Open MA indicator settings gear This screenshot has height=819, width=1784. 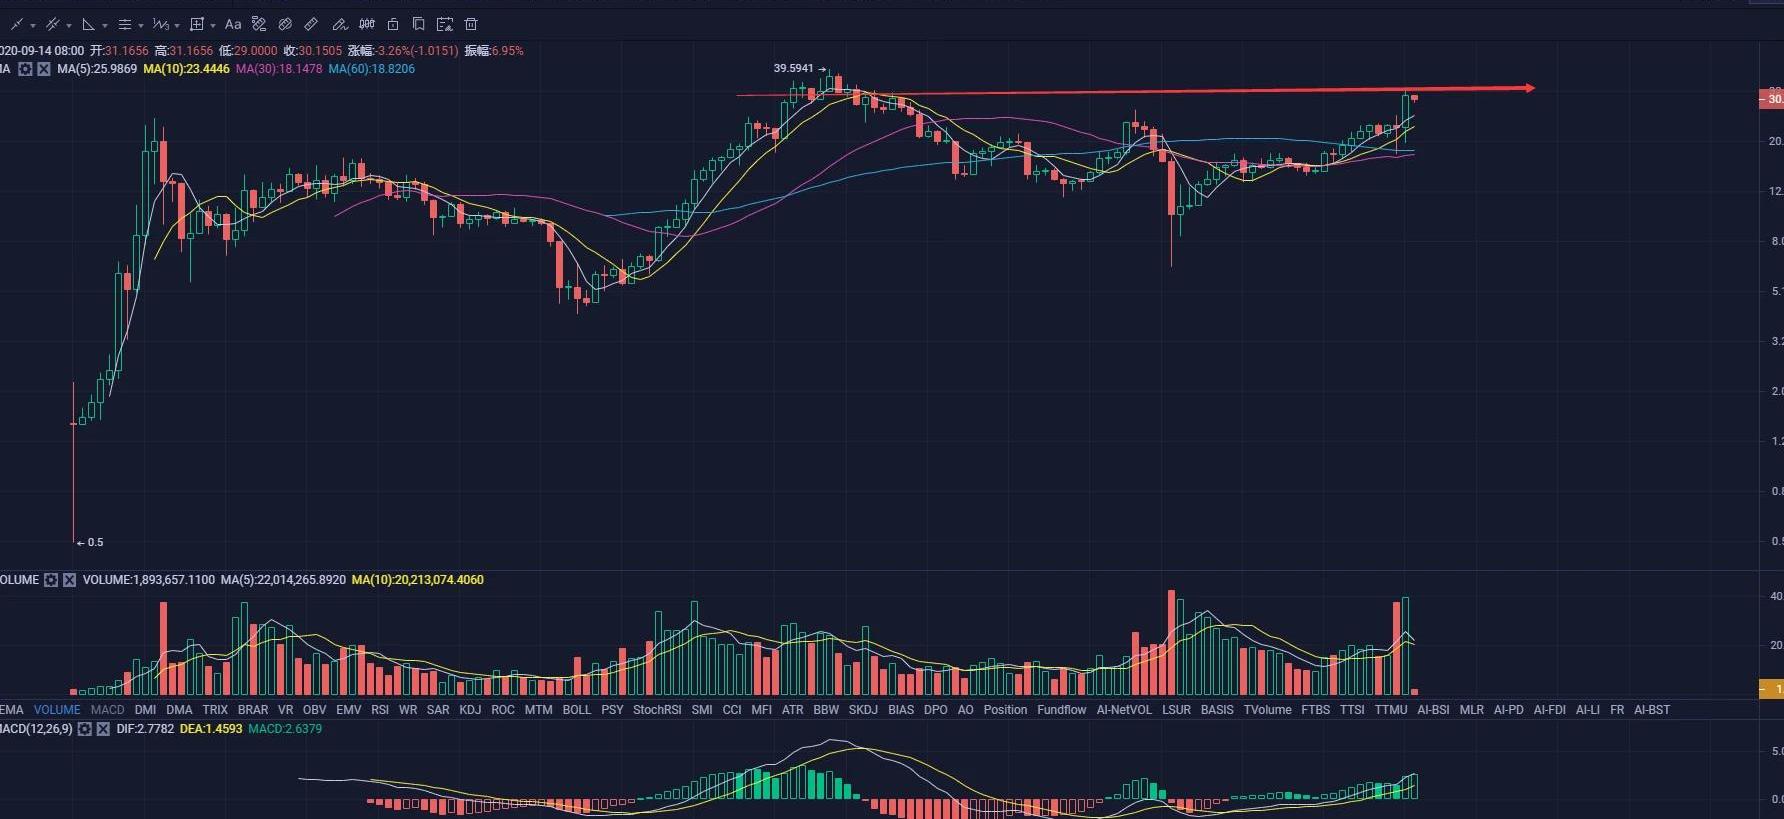[x=26, y=69]
